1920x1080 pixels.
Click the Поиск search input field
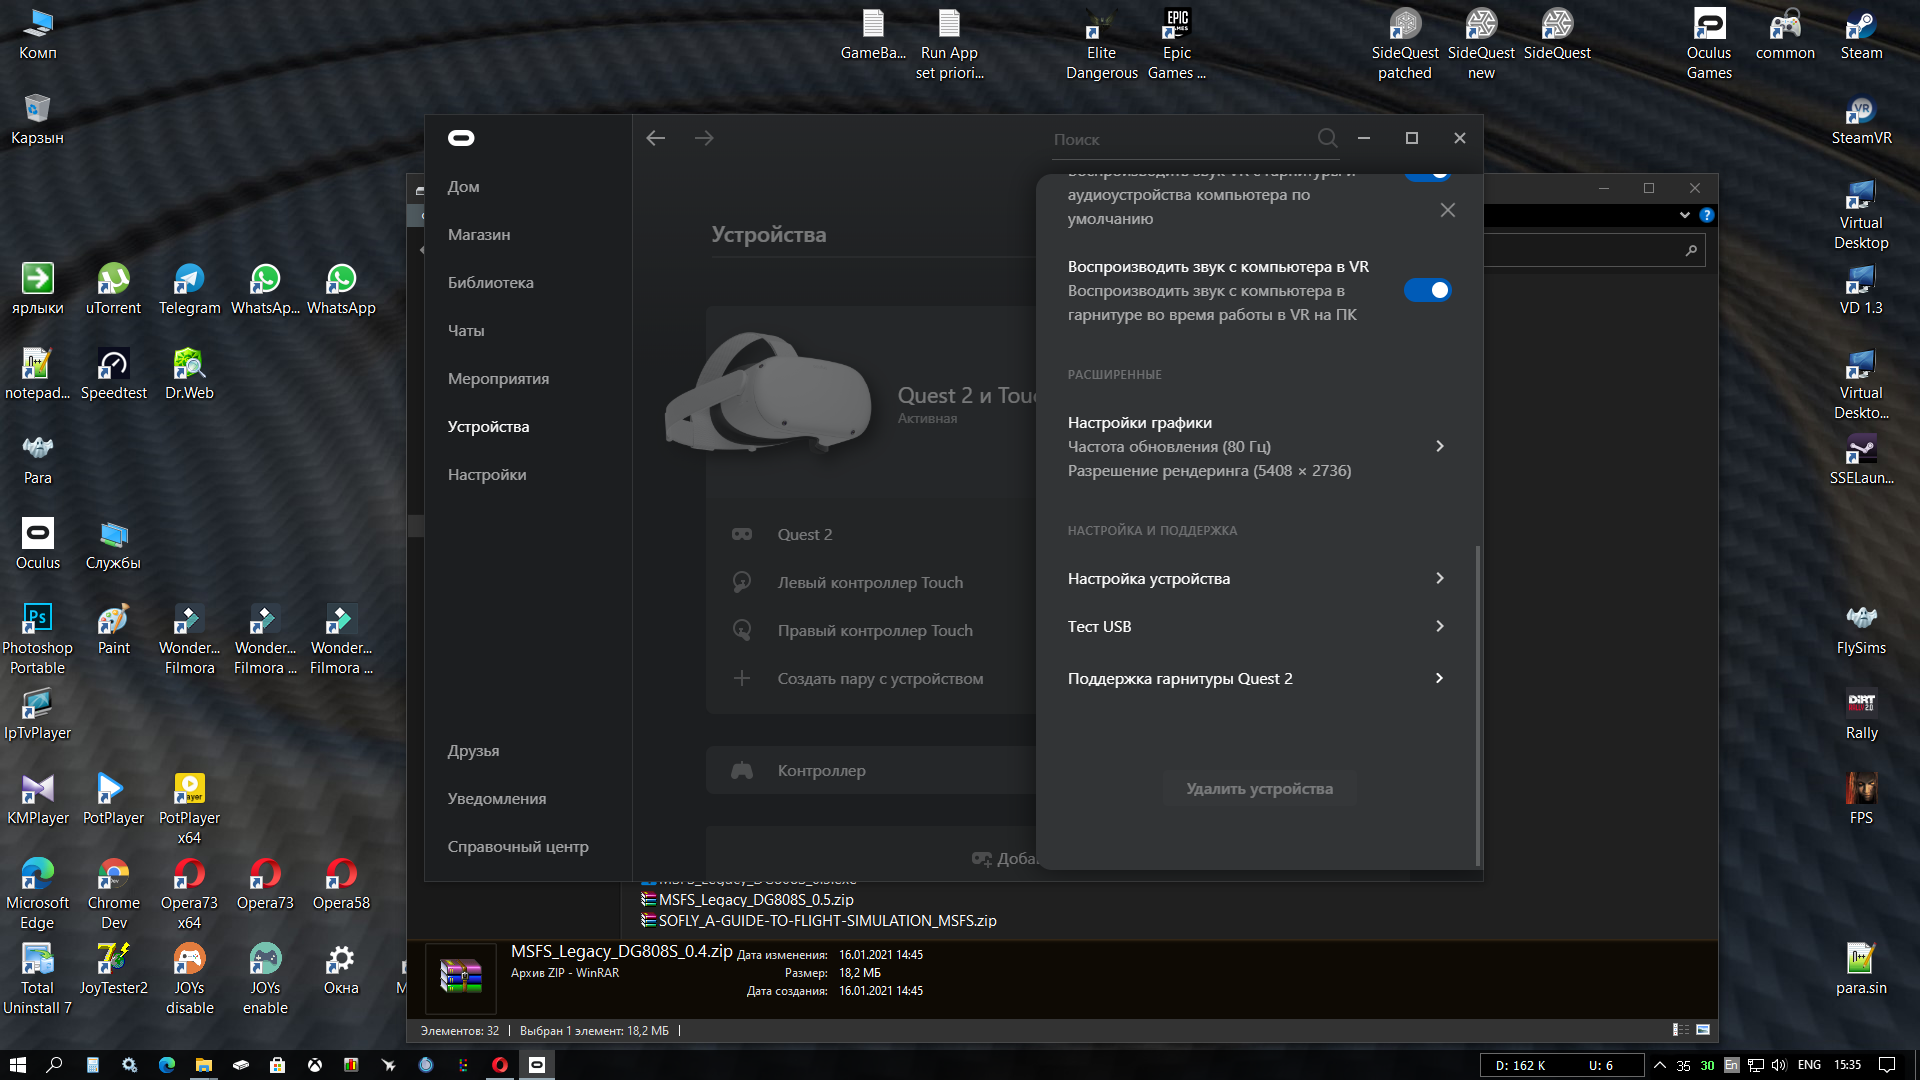tap(1180, 139)
